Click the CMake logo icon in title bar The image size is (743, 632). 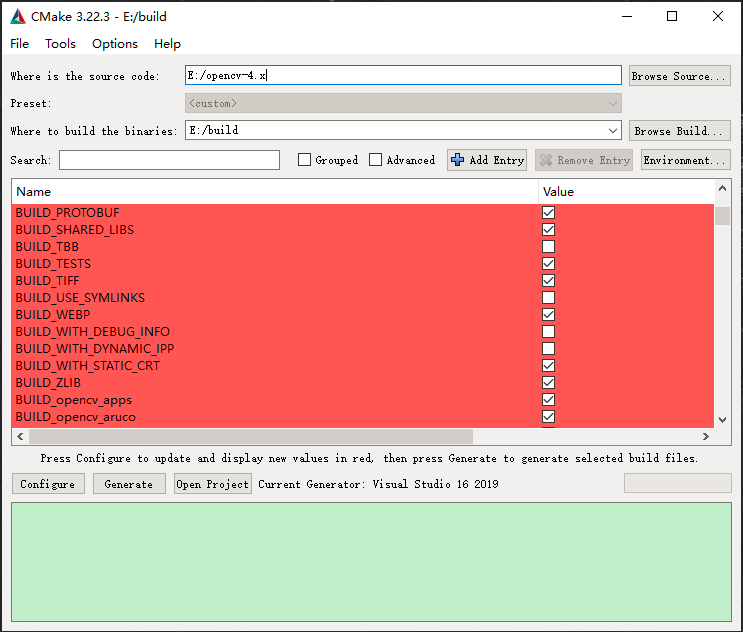pyautogui.click(x=18, y=16)
